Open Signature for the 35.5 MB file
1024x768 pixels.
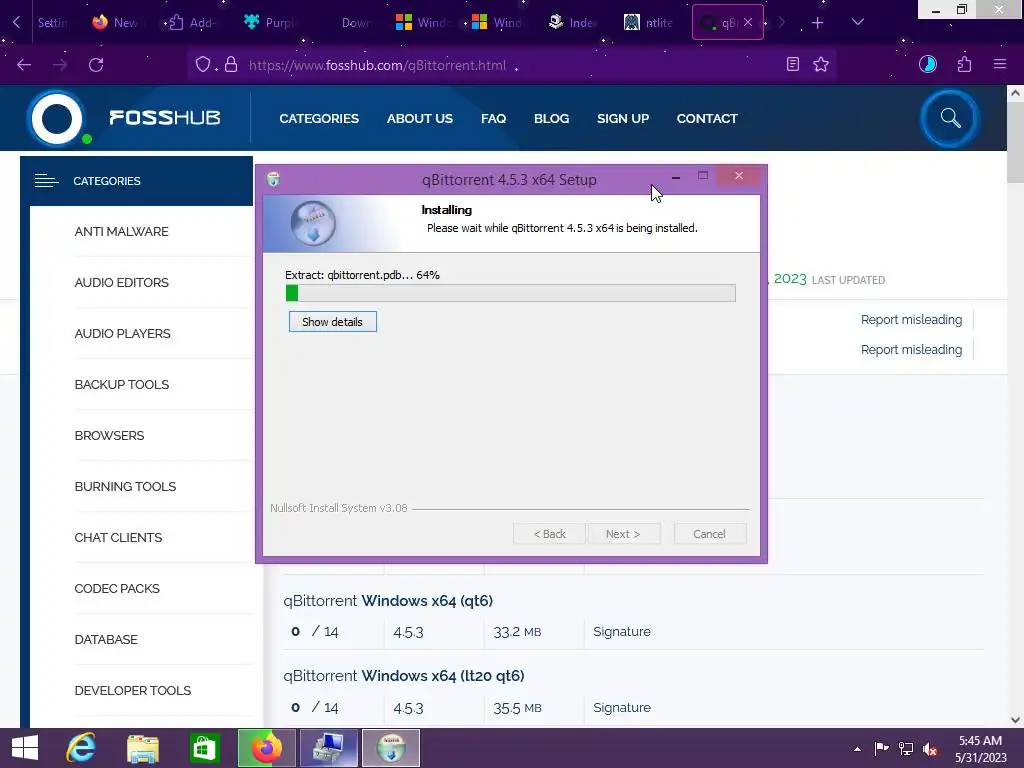pos(622,707)
